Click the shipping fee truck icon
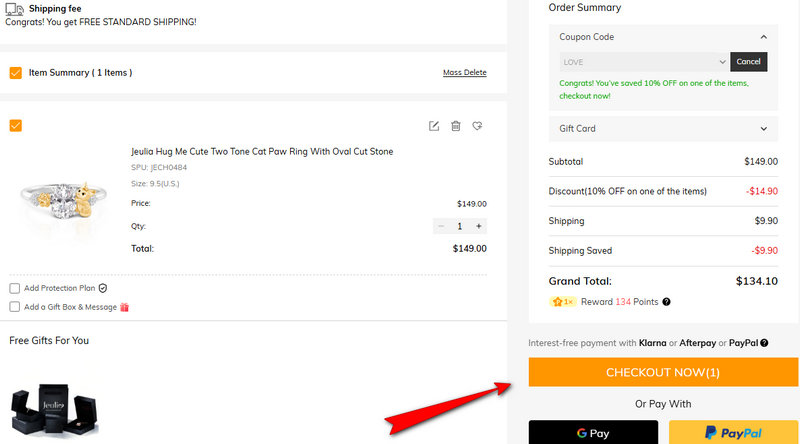This screenshot has height=444, width=800. tap(14, 9)
